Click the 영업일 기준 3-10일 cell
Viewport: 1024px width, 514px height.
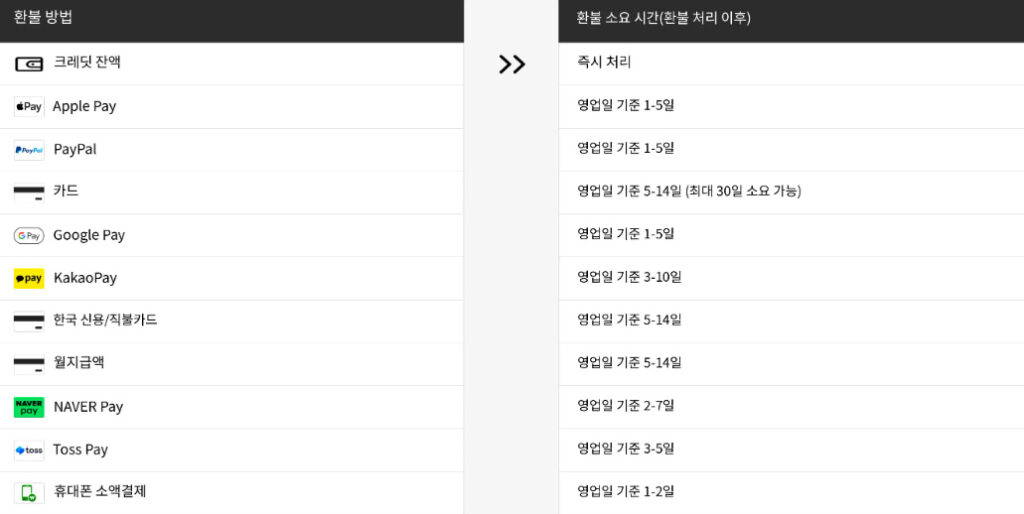point(792,278)
